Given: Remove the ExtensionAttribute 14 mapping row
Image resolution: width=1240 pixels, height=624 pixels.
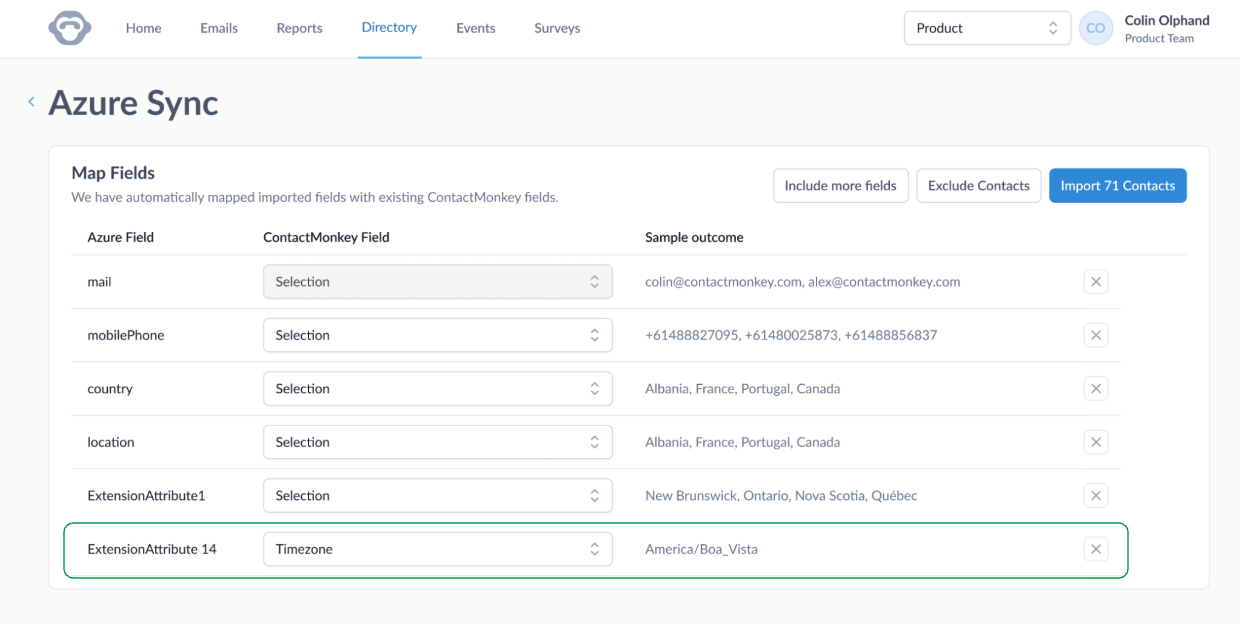Looking at the screenshot, I should [x=1096, y=549].
